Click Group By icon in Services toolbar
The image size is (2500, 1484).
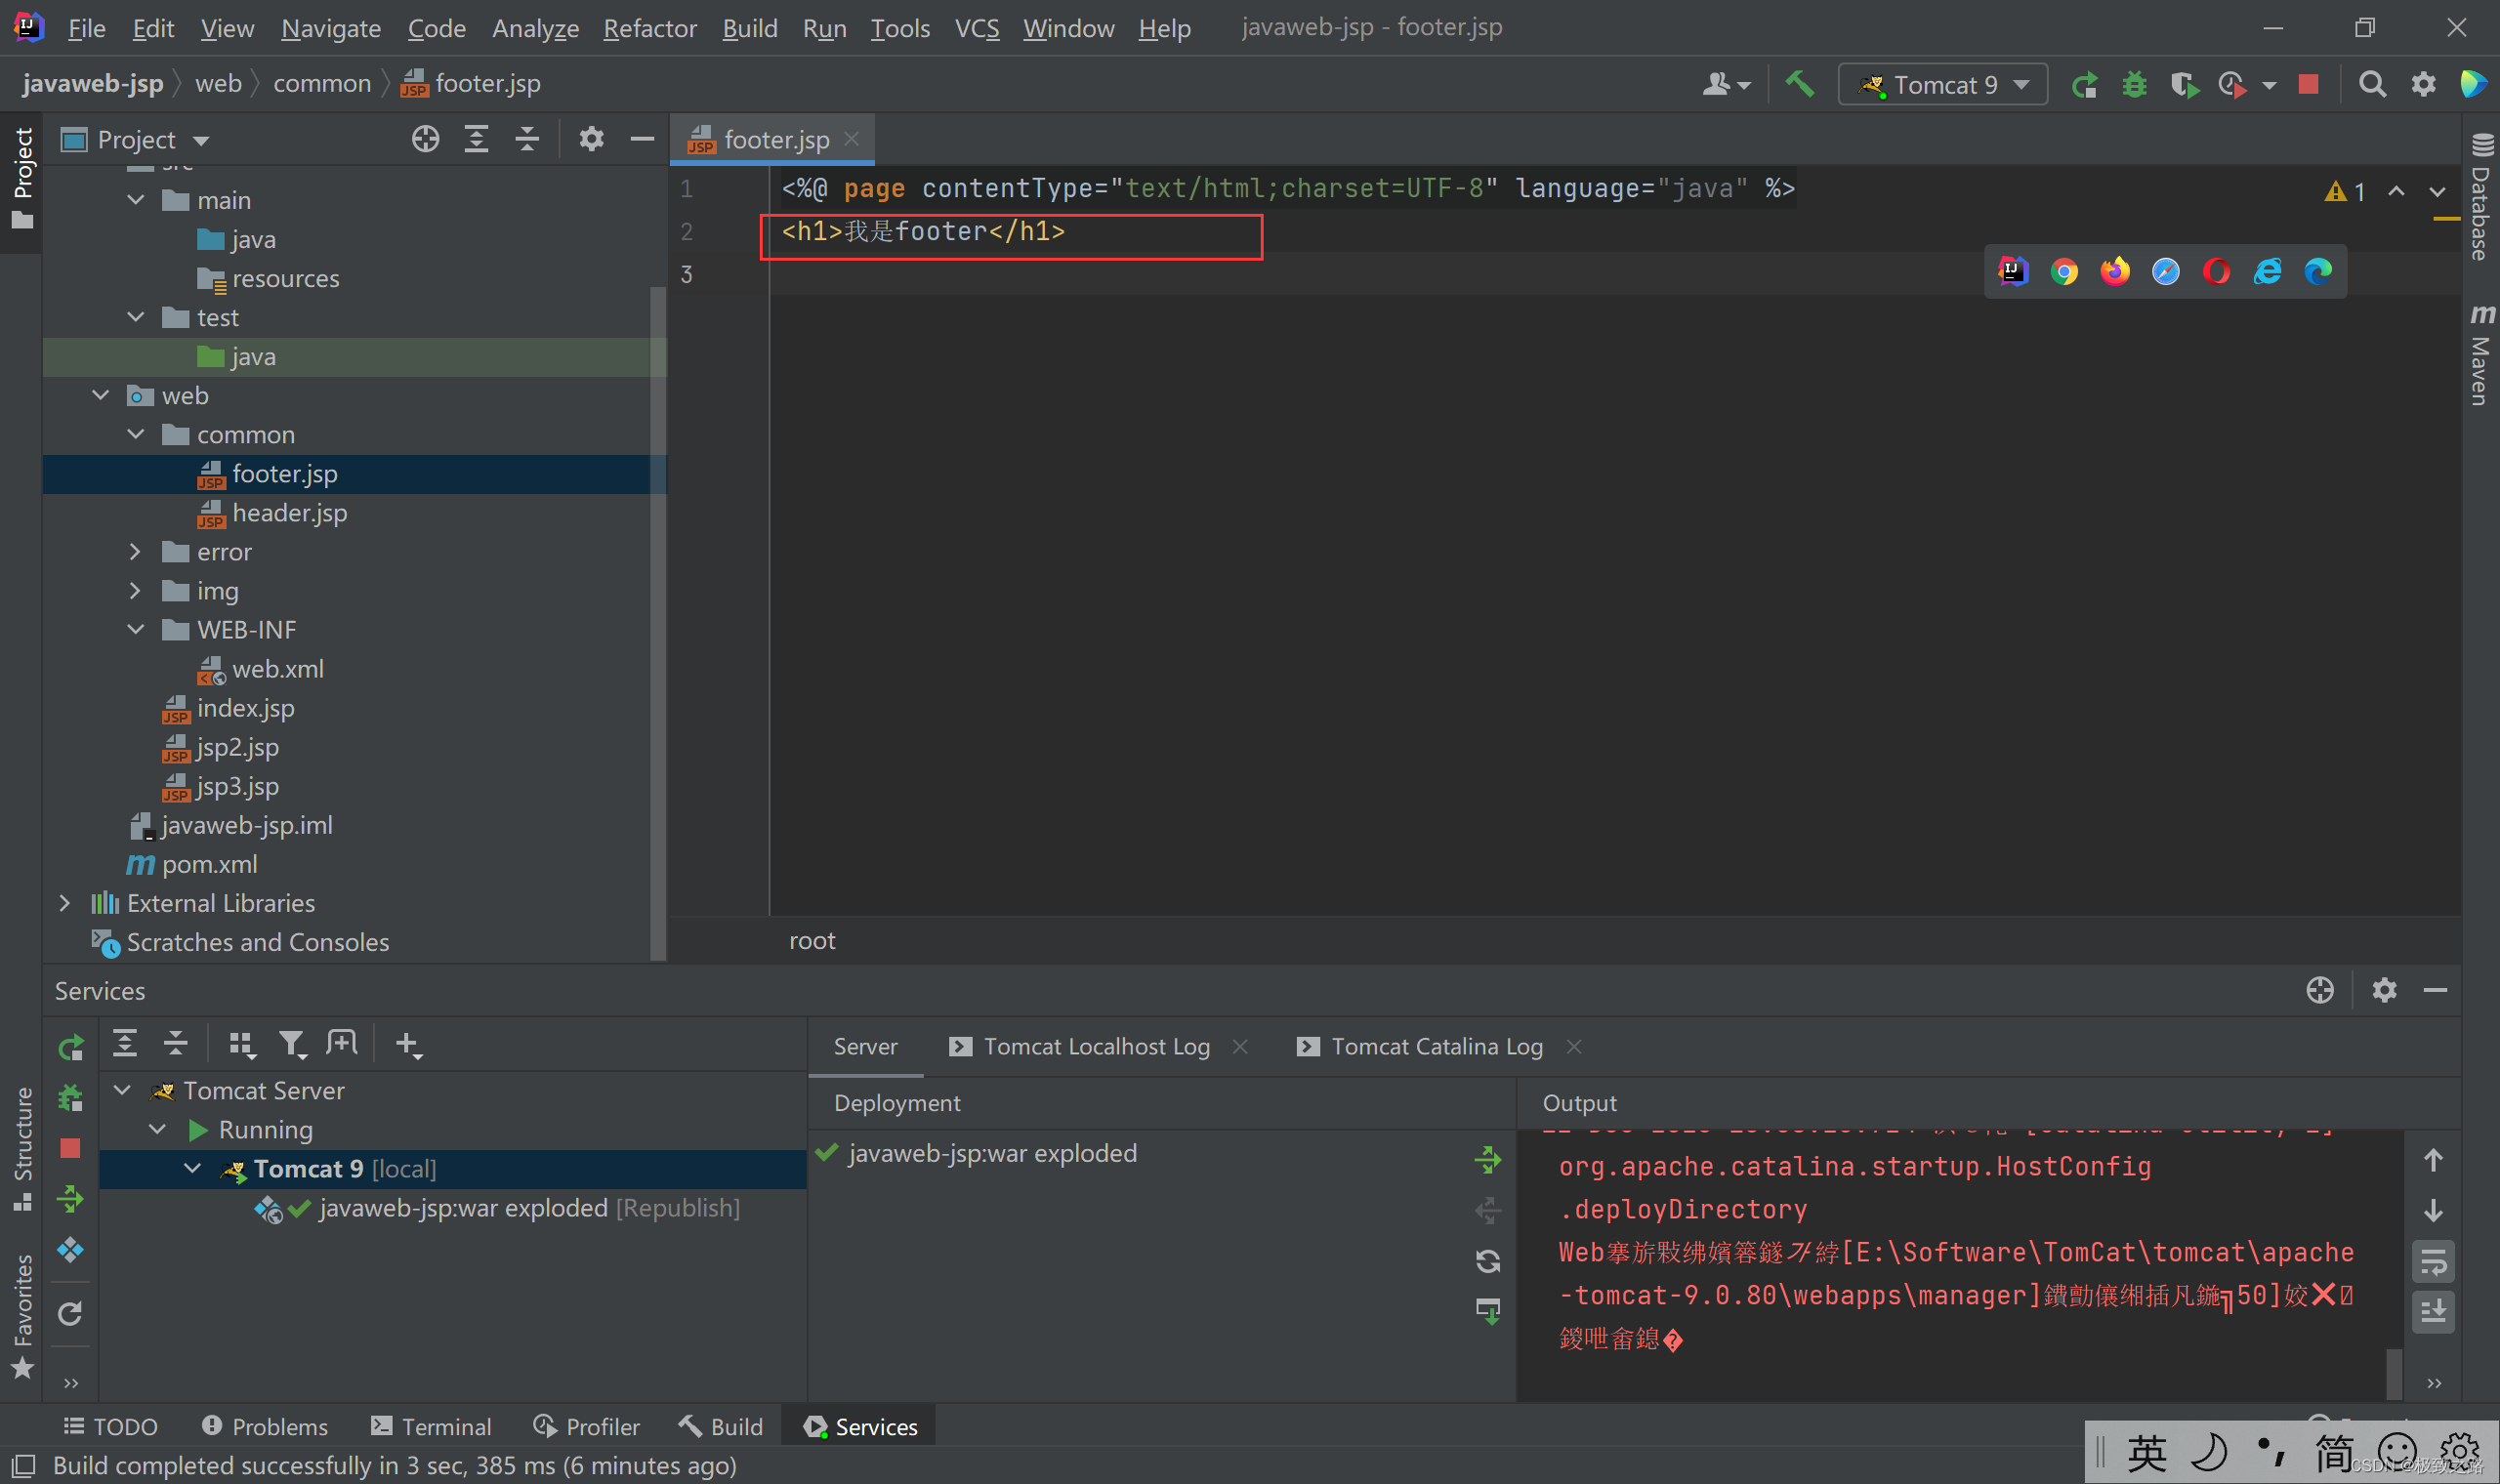[x=241, y=1045]
